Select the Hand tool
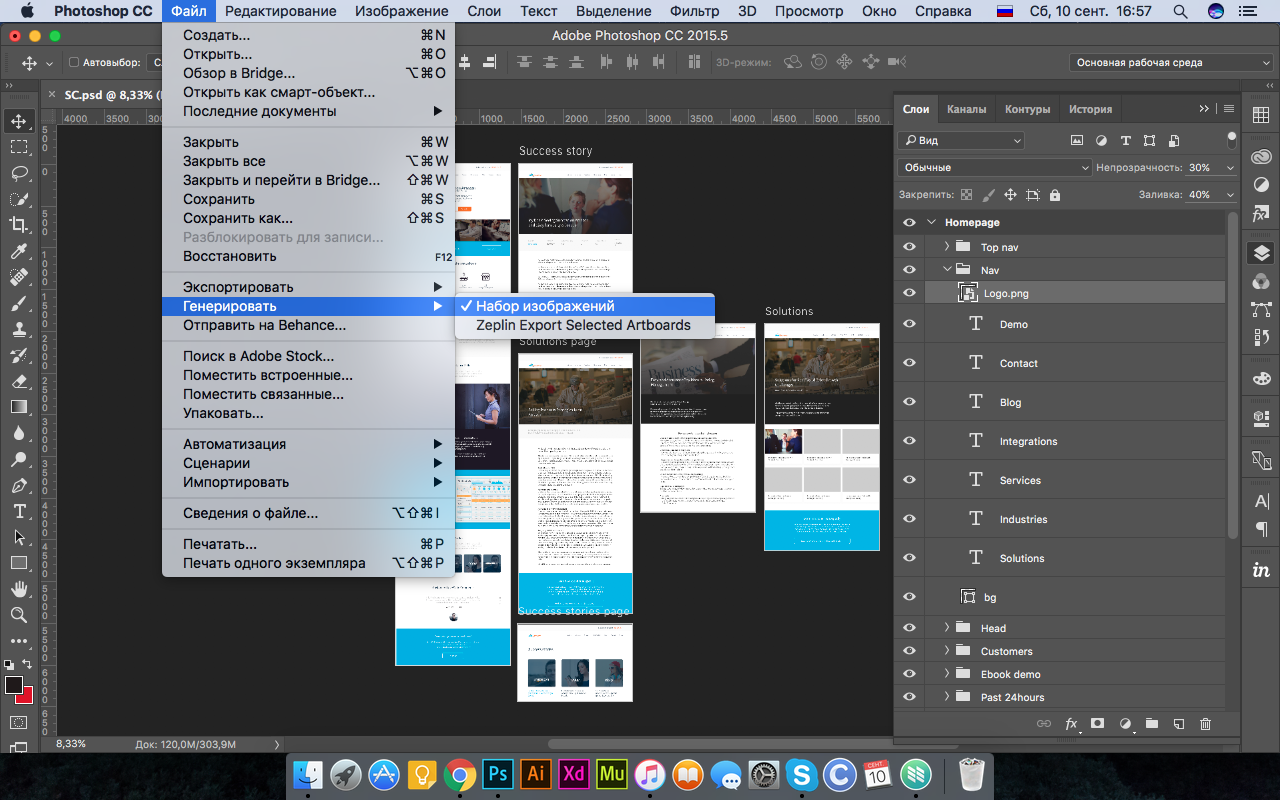1280x800 pixels. coord(18,589)
